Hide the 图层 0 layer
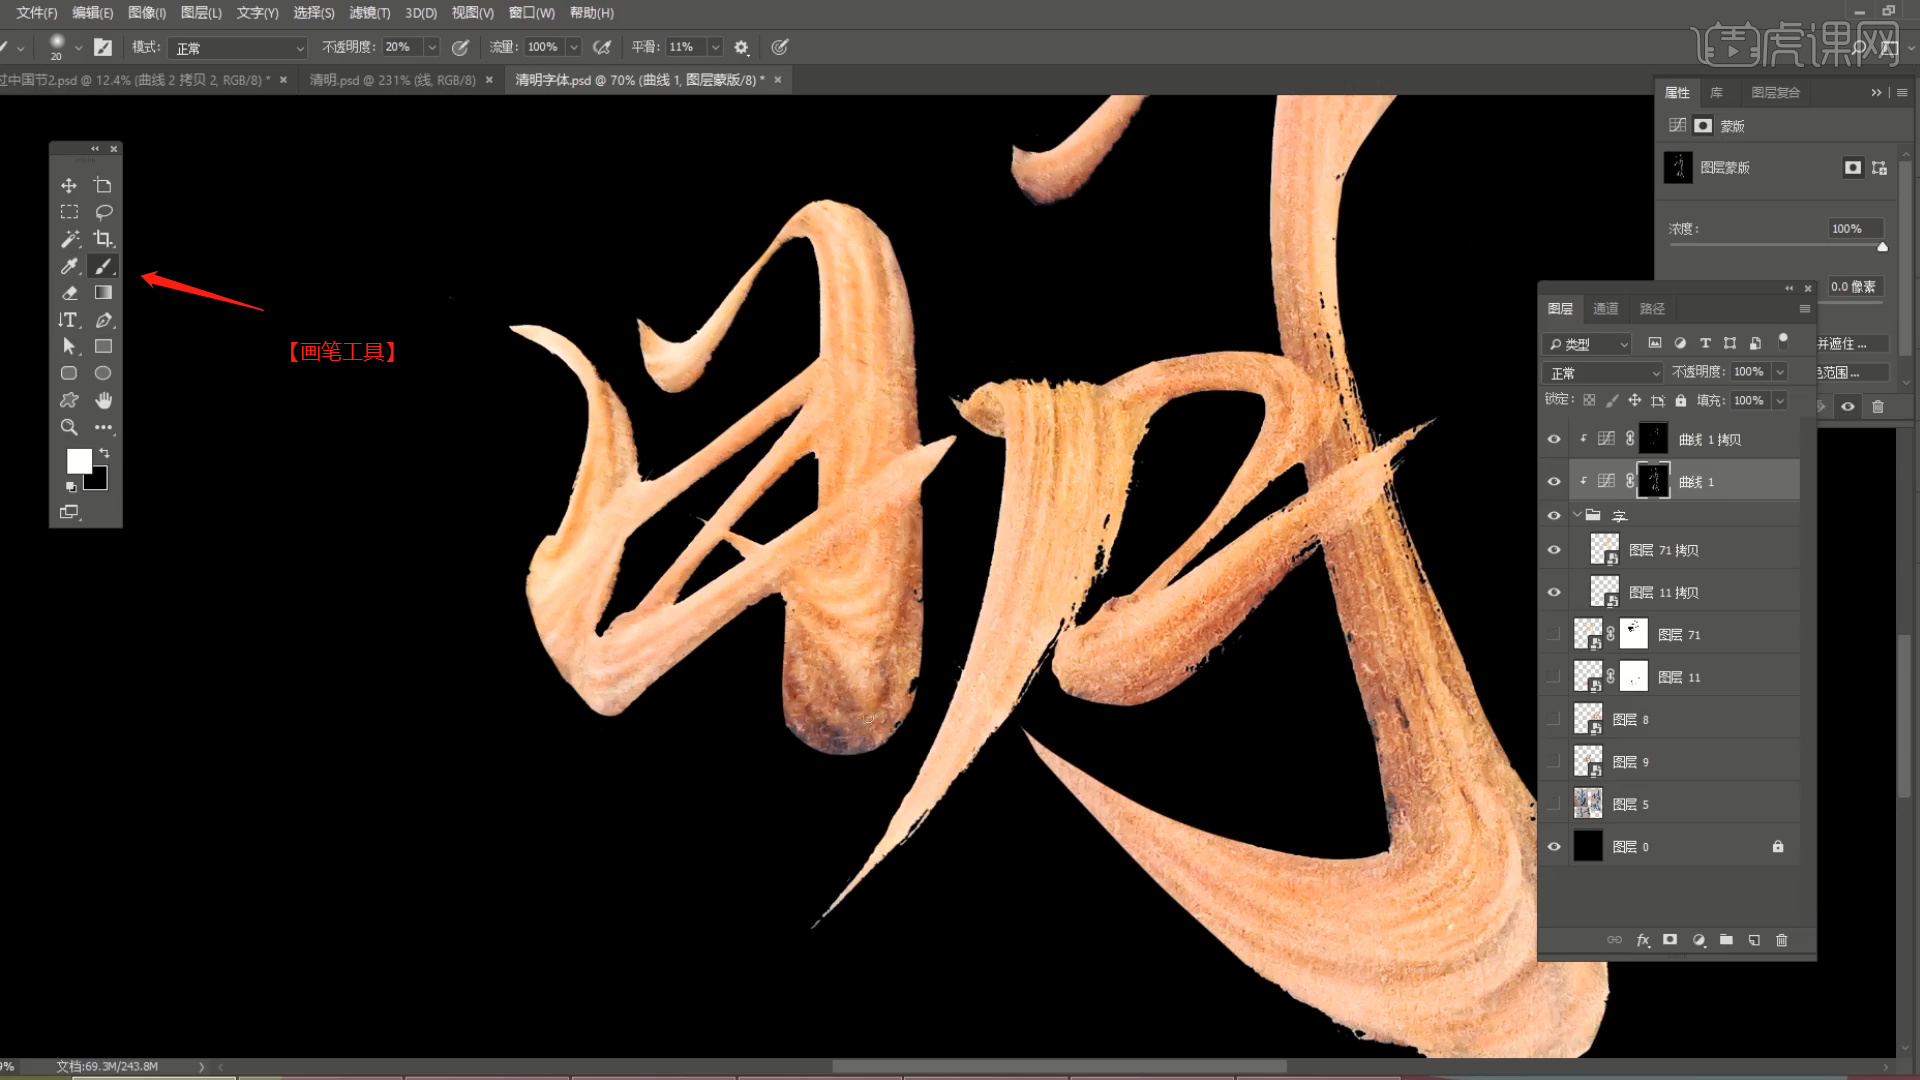The image size is (1920, 1080). [x=1554, y=847]
